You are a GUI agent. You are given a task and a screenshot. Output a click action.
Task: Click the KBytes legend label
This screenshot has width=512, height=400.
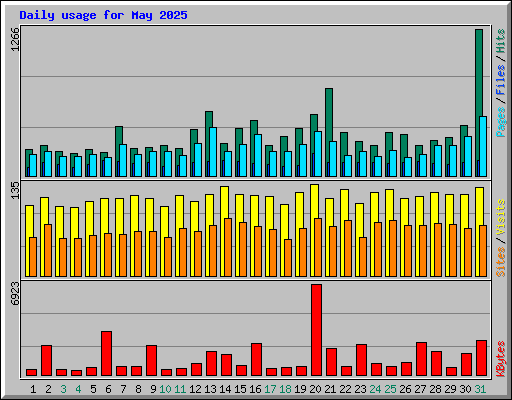click(x=501, y=359)
